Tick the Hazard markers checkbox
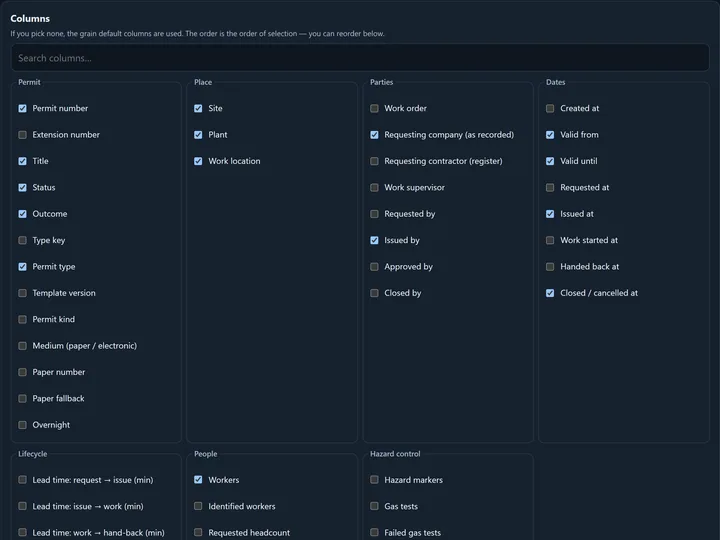 (x=374, y=480)
